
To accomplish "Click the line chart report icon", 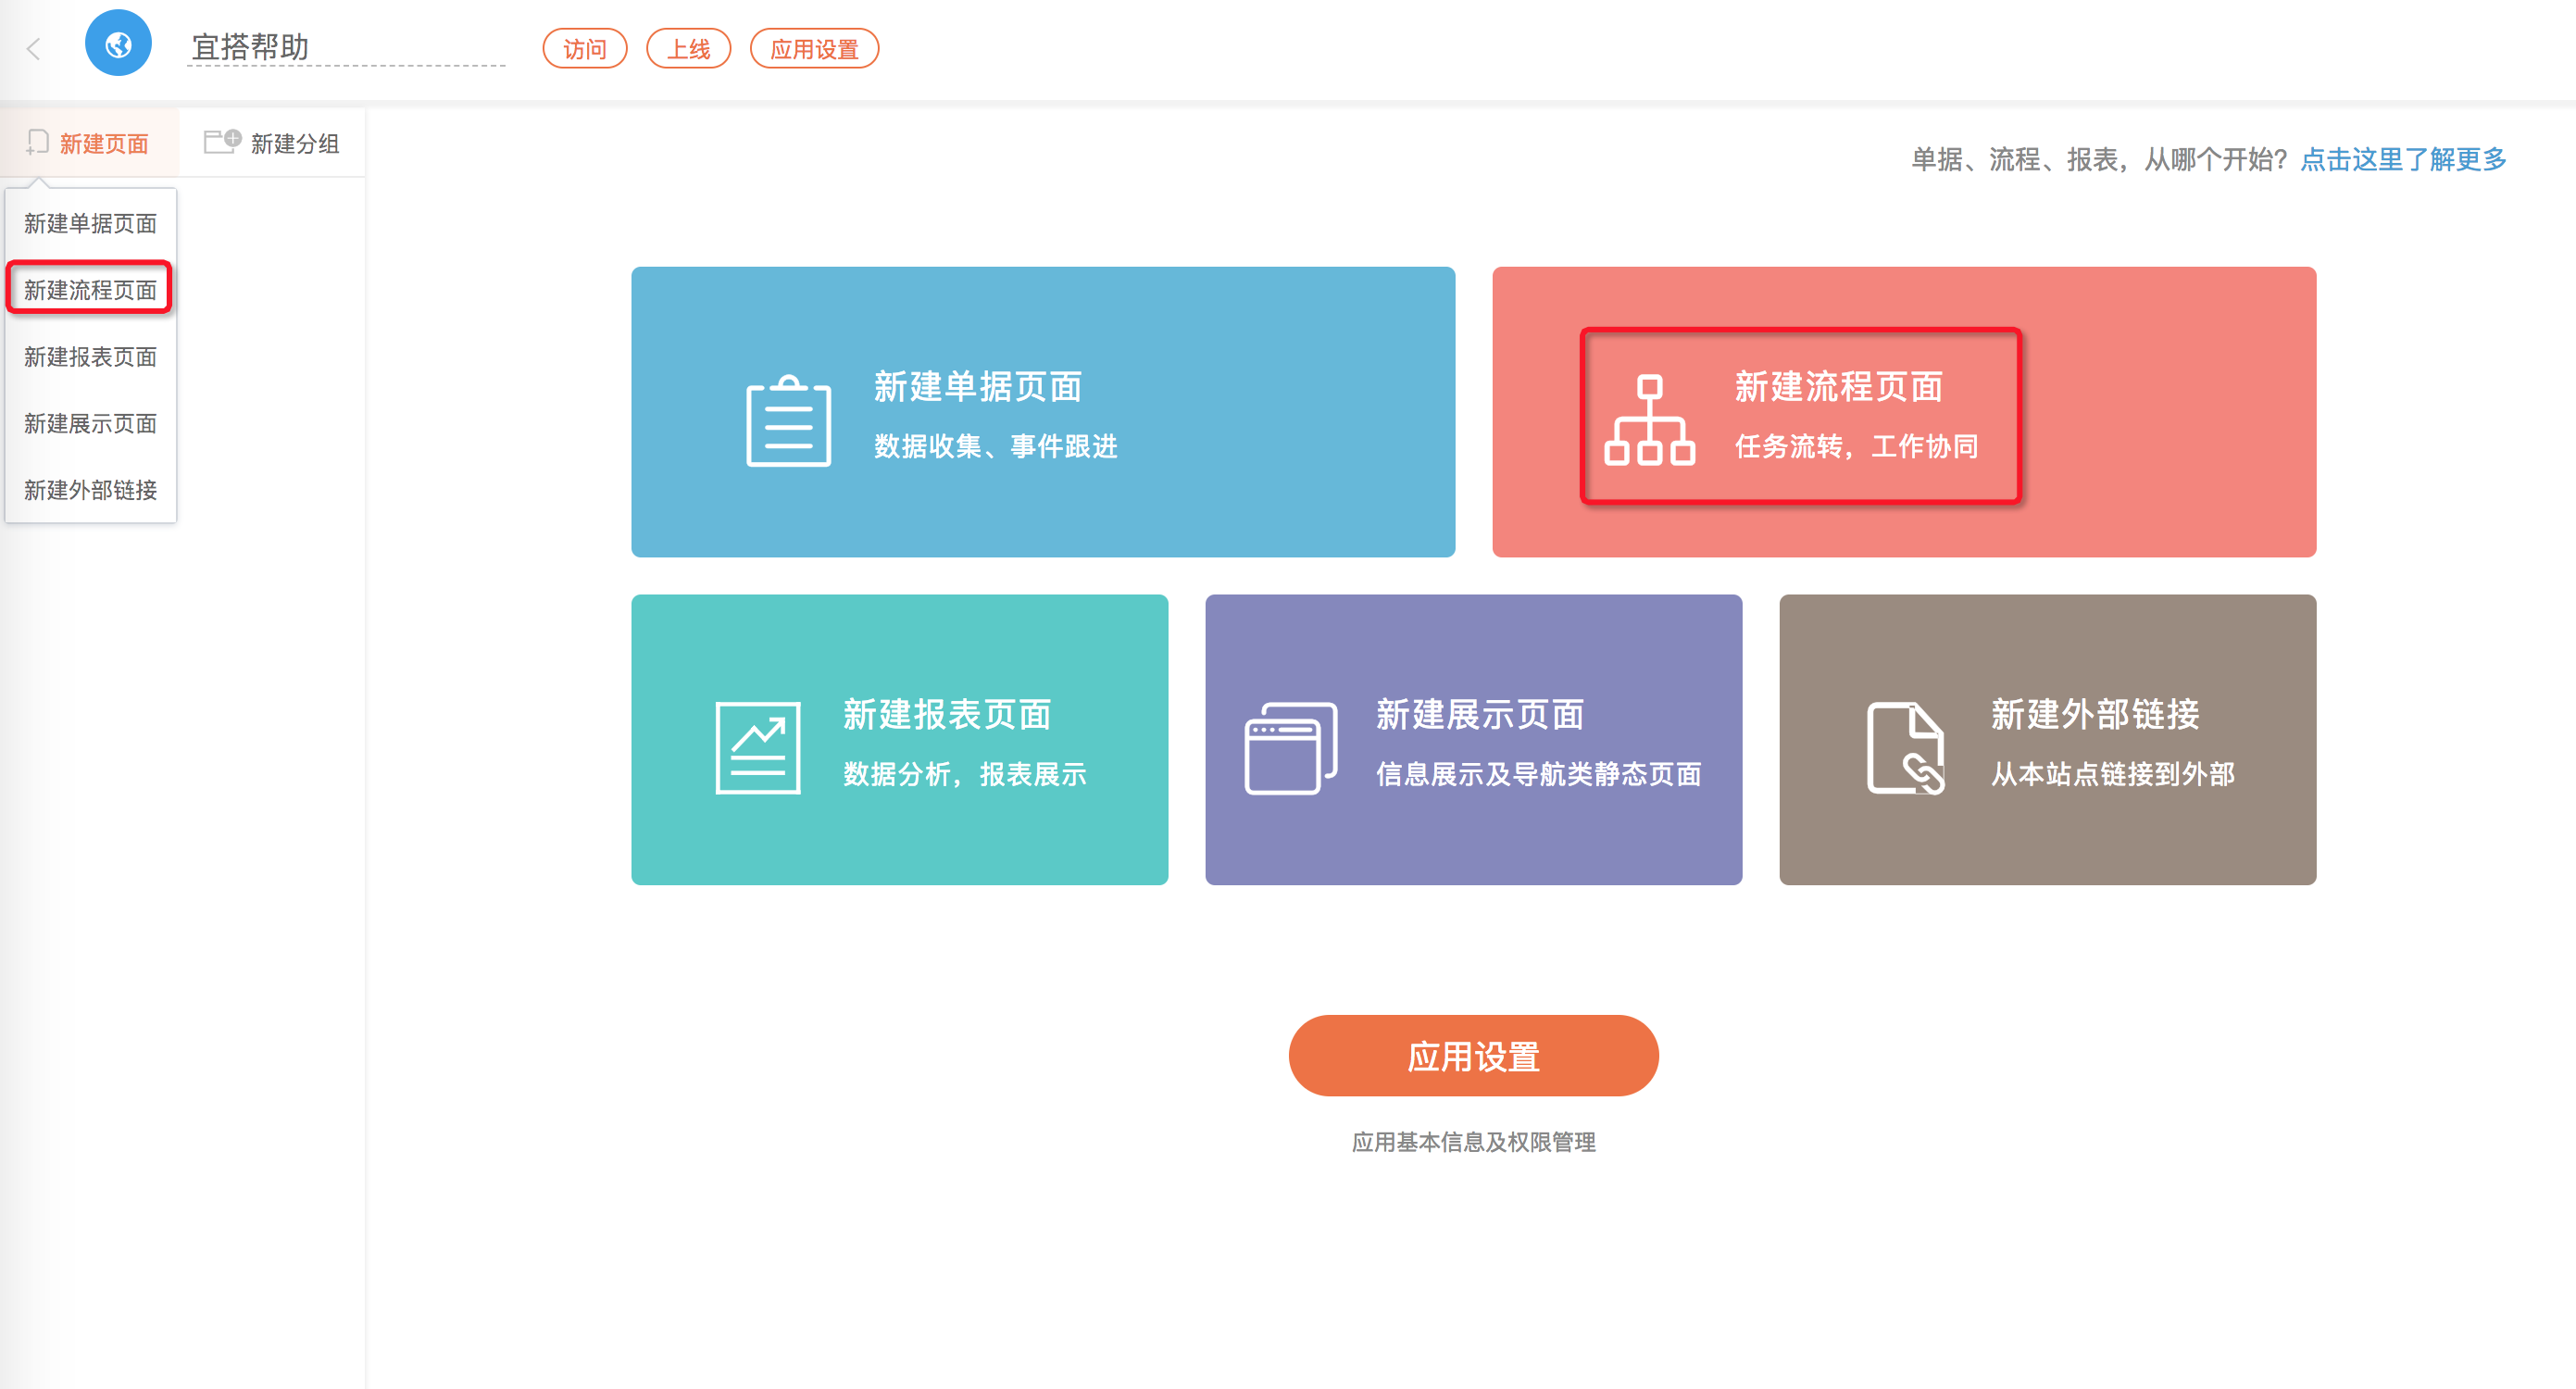I will (x=757, y=747).
